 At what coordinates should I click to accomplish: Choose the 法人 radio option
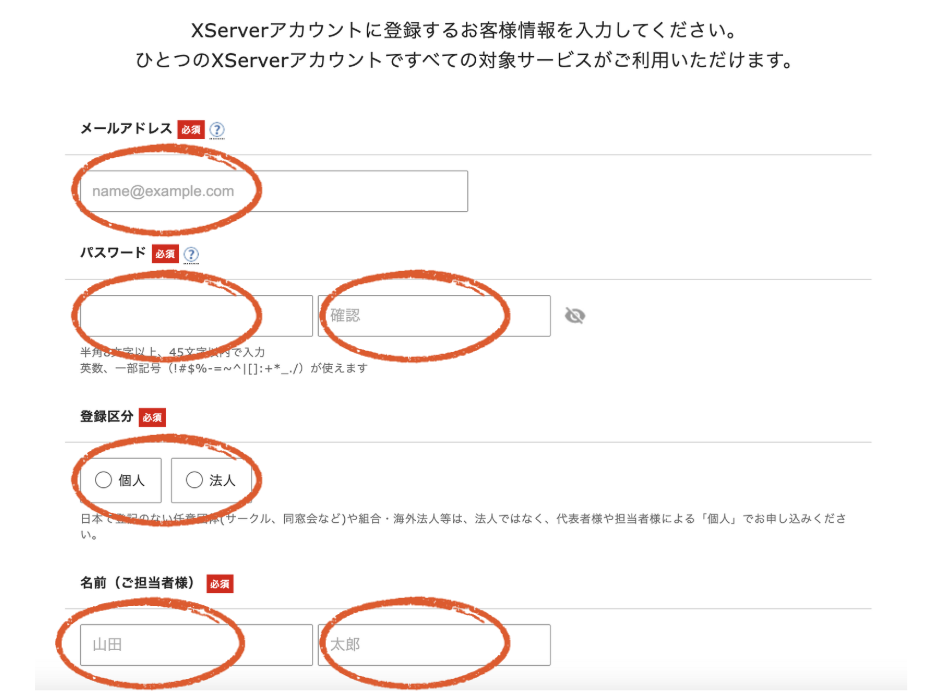point(210,480)
